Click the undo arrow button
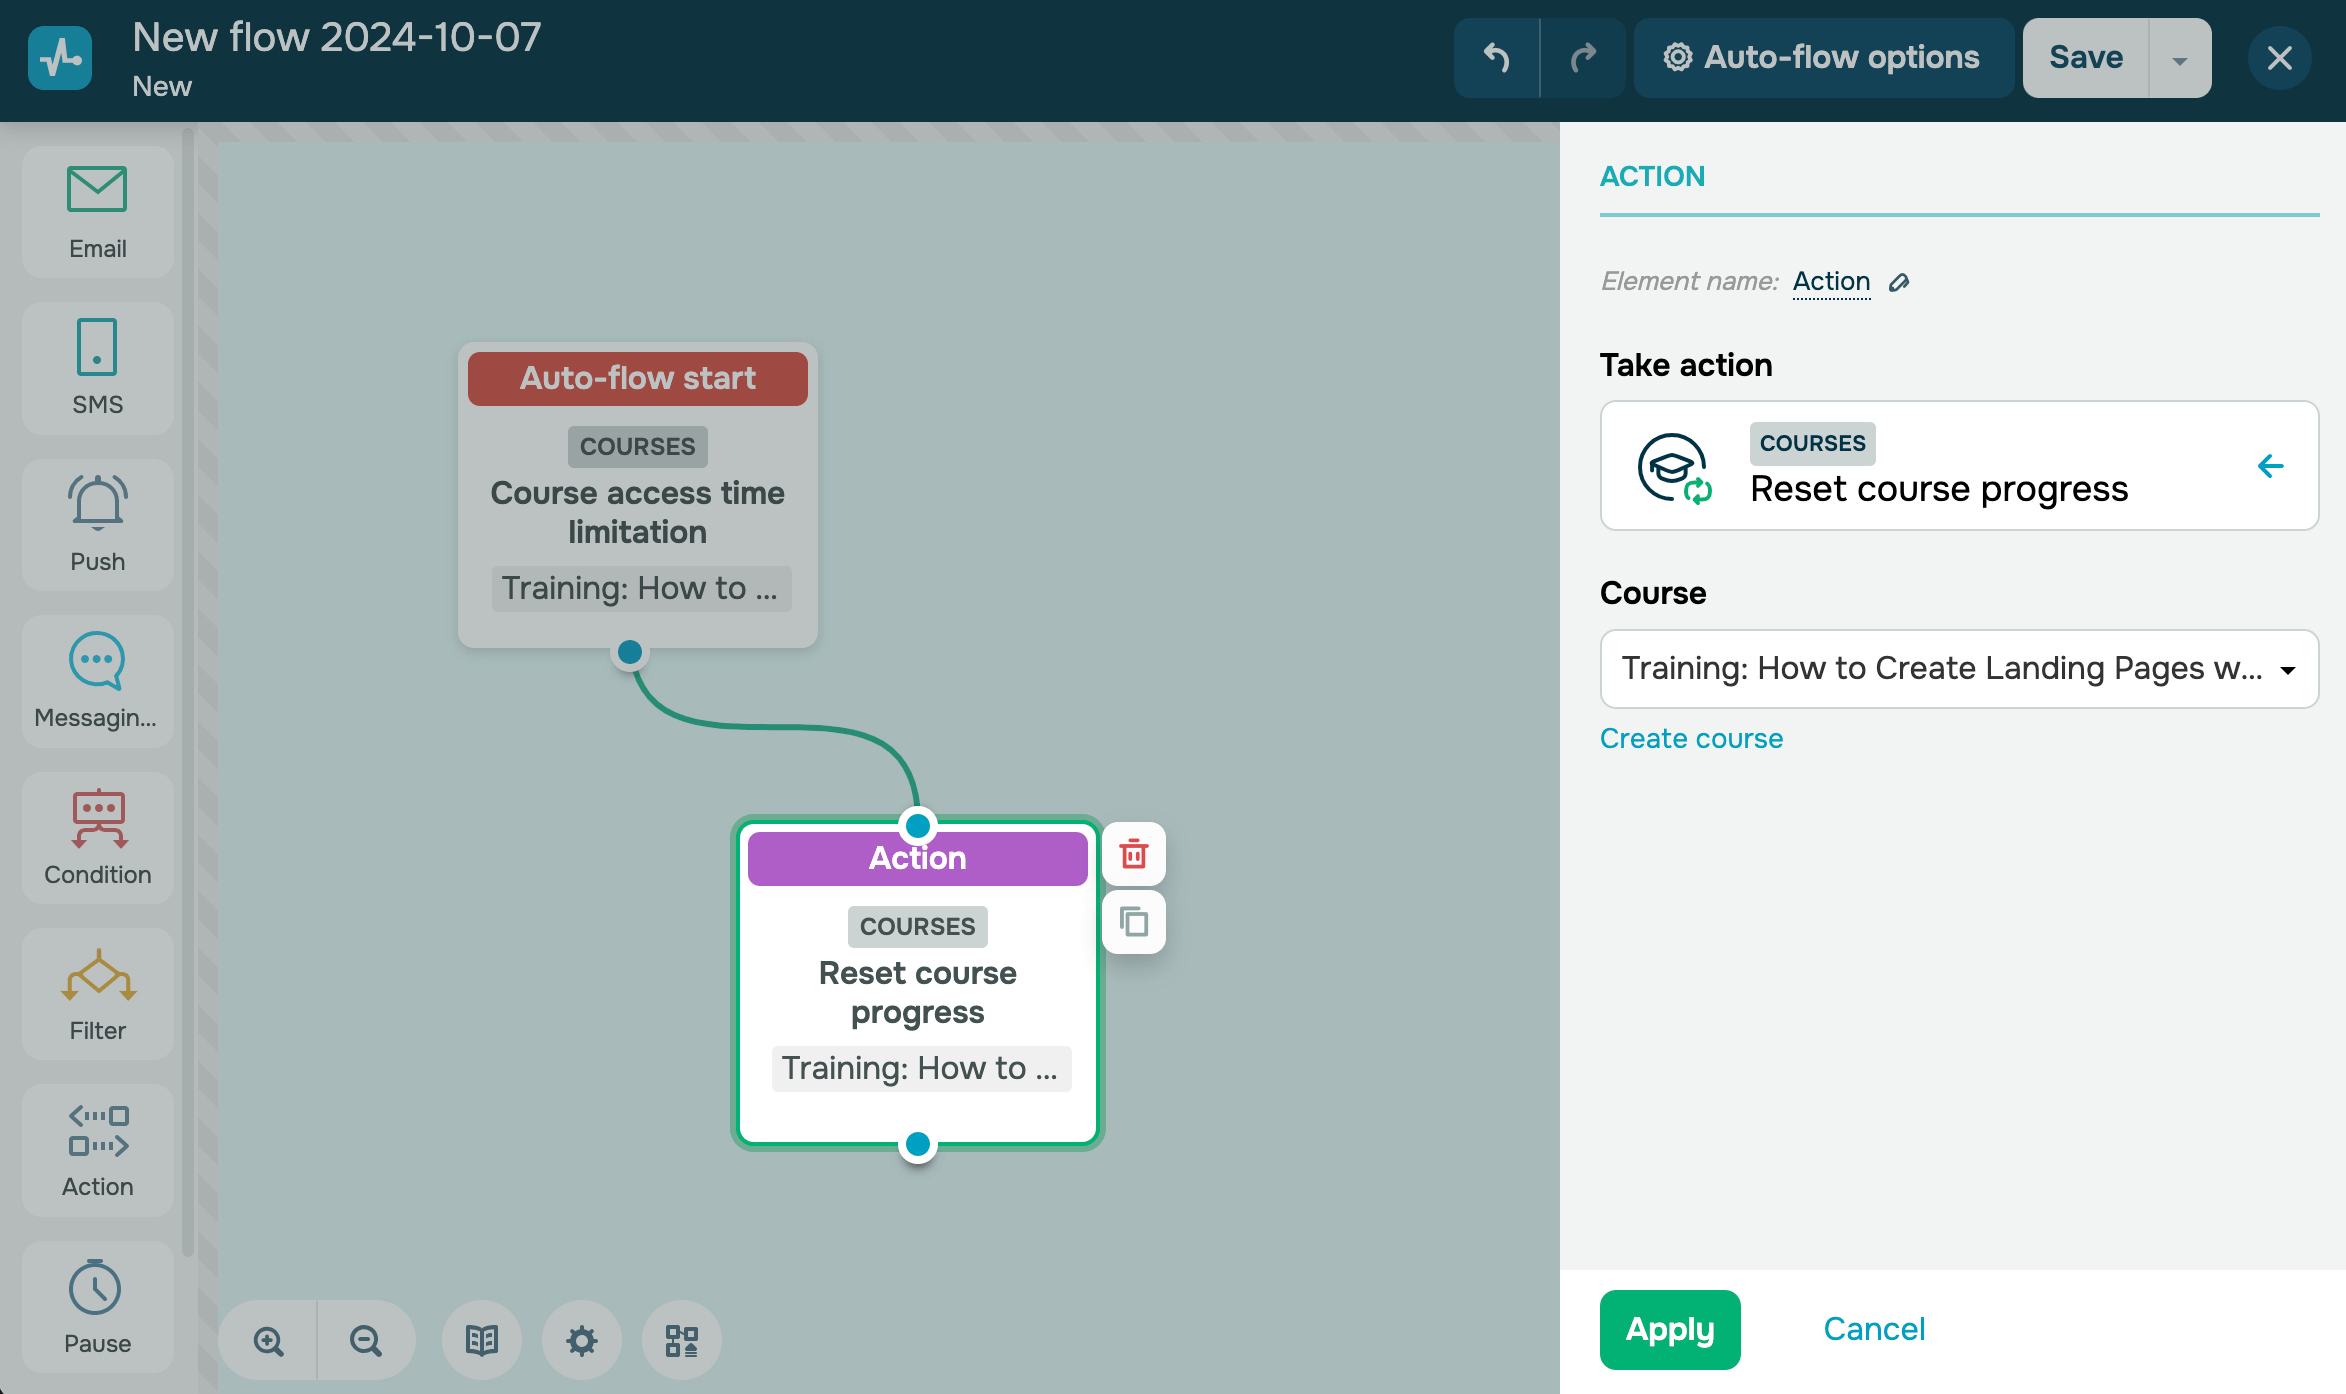This screenshot has height=1394, width=2346. (x=1496, y=58)
